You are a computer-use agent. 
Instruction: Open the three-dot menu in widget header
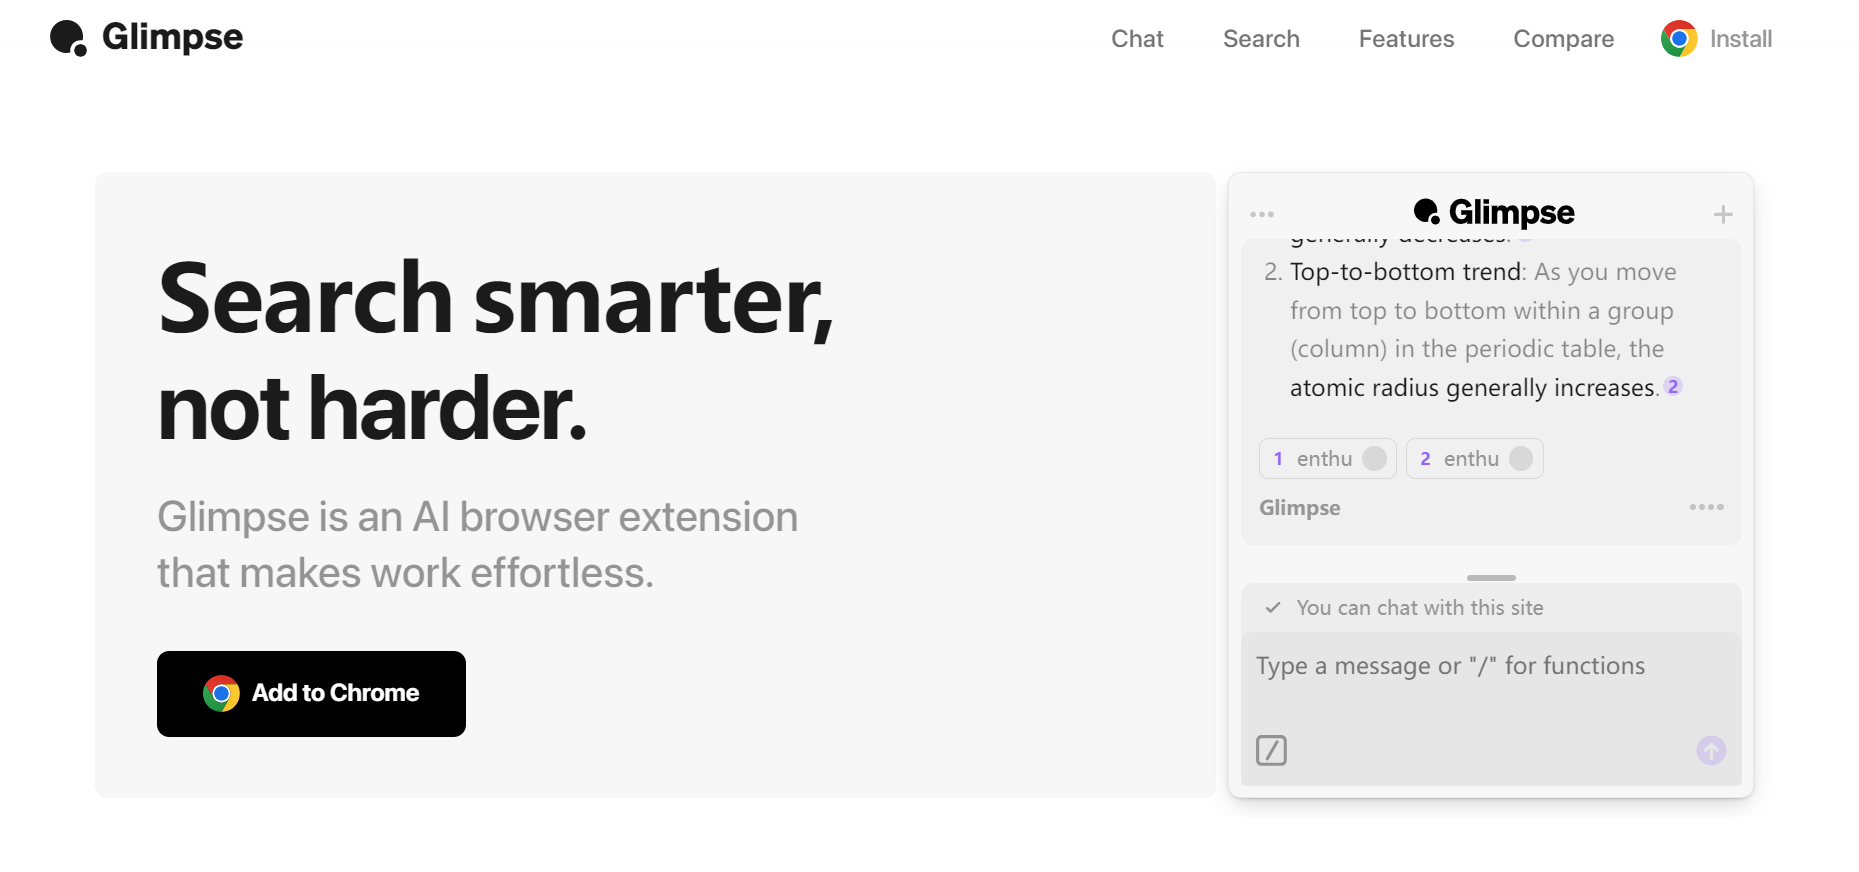coord(1262,214)
